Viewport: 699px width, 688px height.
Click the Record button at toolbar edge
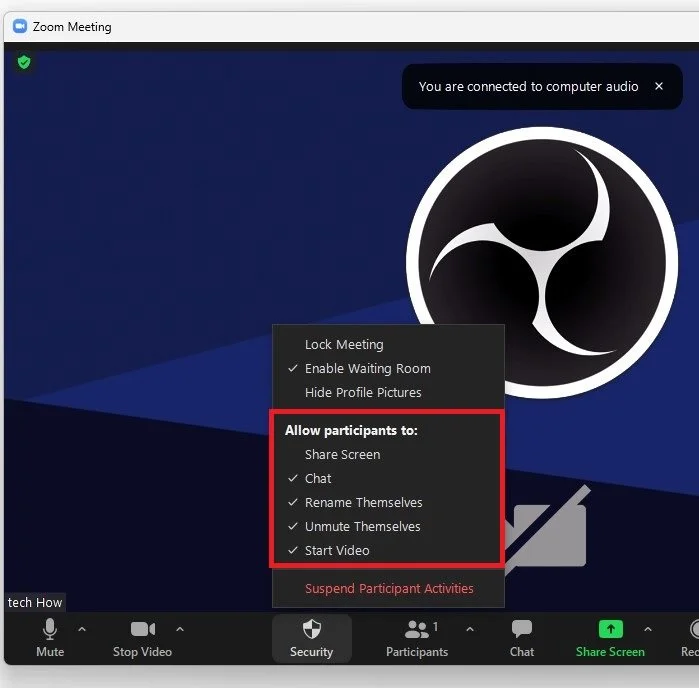690,638
